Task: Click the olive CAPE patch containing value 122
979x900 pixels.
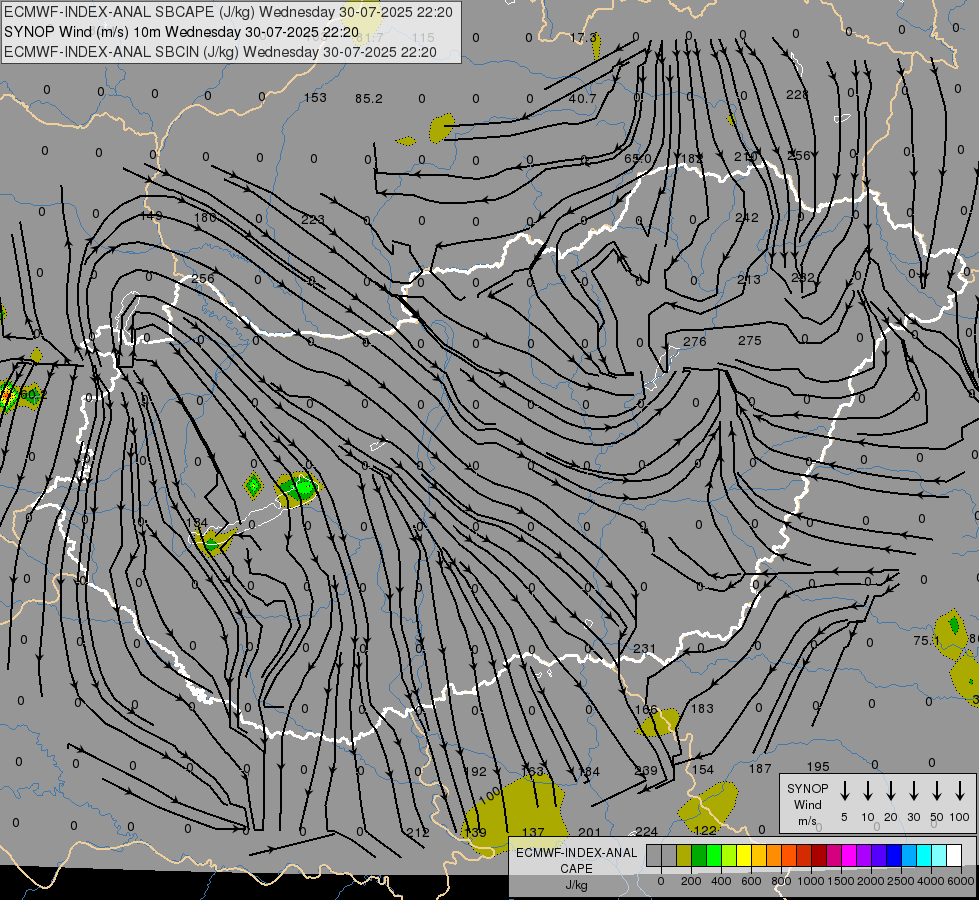Action: click(x=707, y=809)
